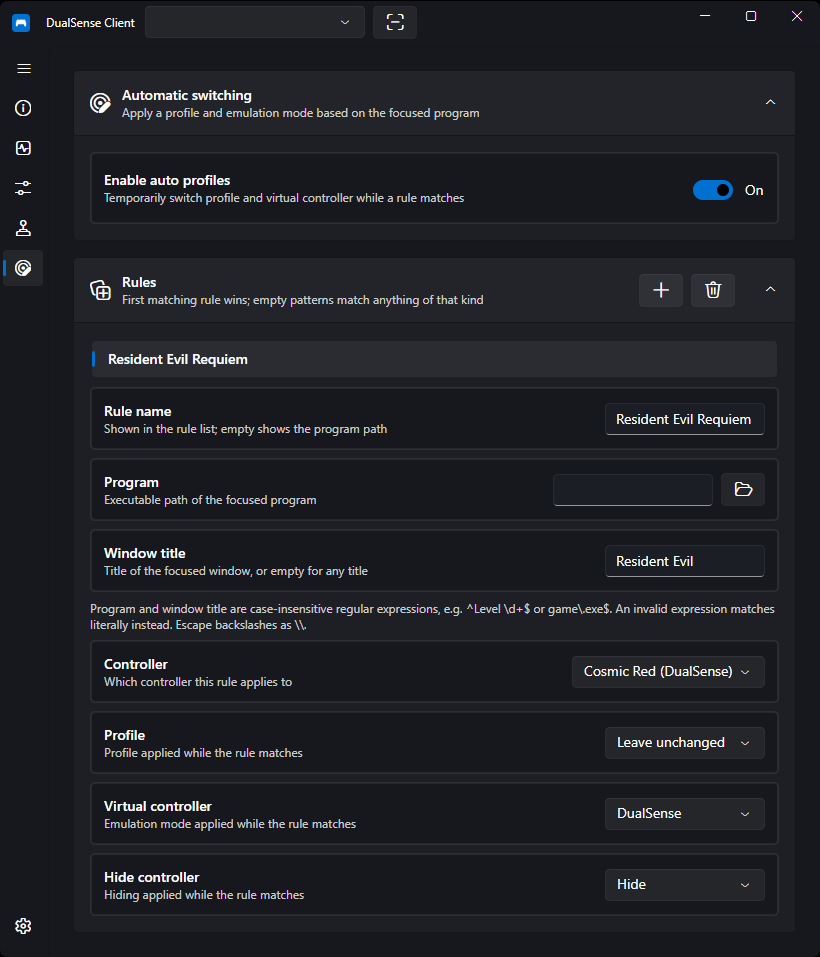Screen dimensions: 820x957
Task: Open the info page in sidebar
Action: (x=23, y=108)
